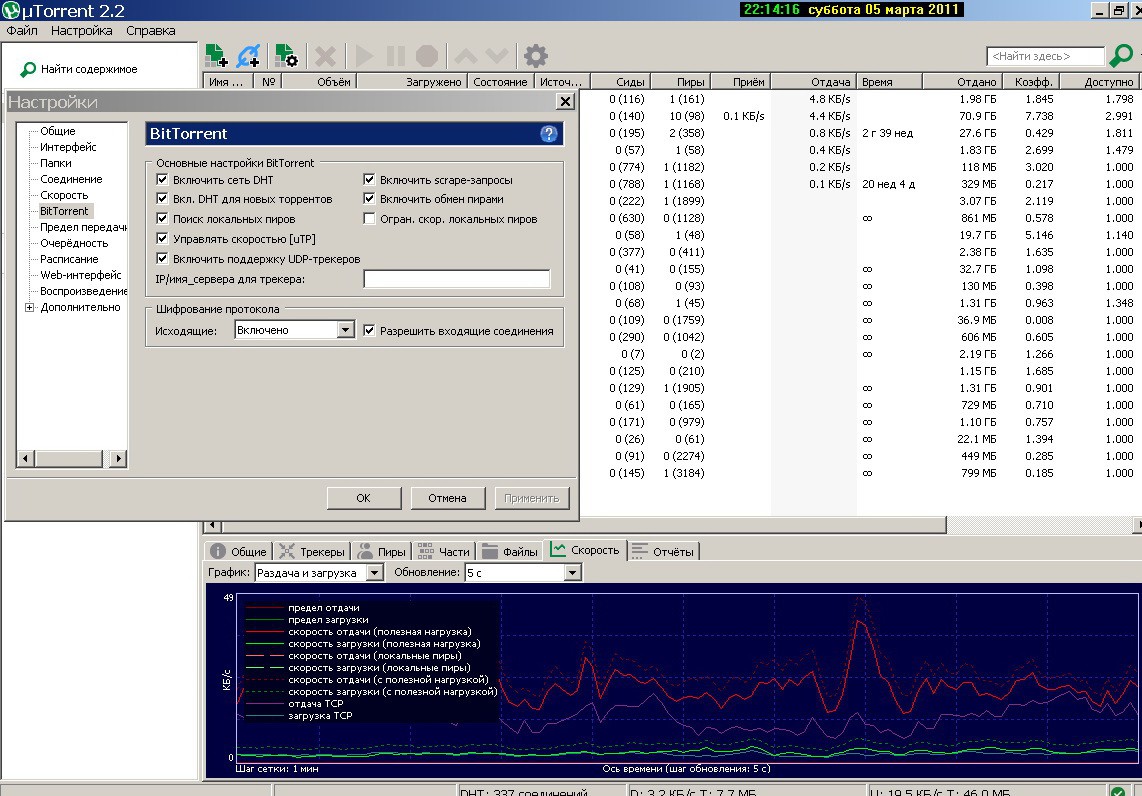Screen dimensions: 1142x796
Task: Click the Remove torrent X icon
Action: (x=326, y=56)
